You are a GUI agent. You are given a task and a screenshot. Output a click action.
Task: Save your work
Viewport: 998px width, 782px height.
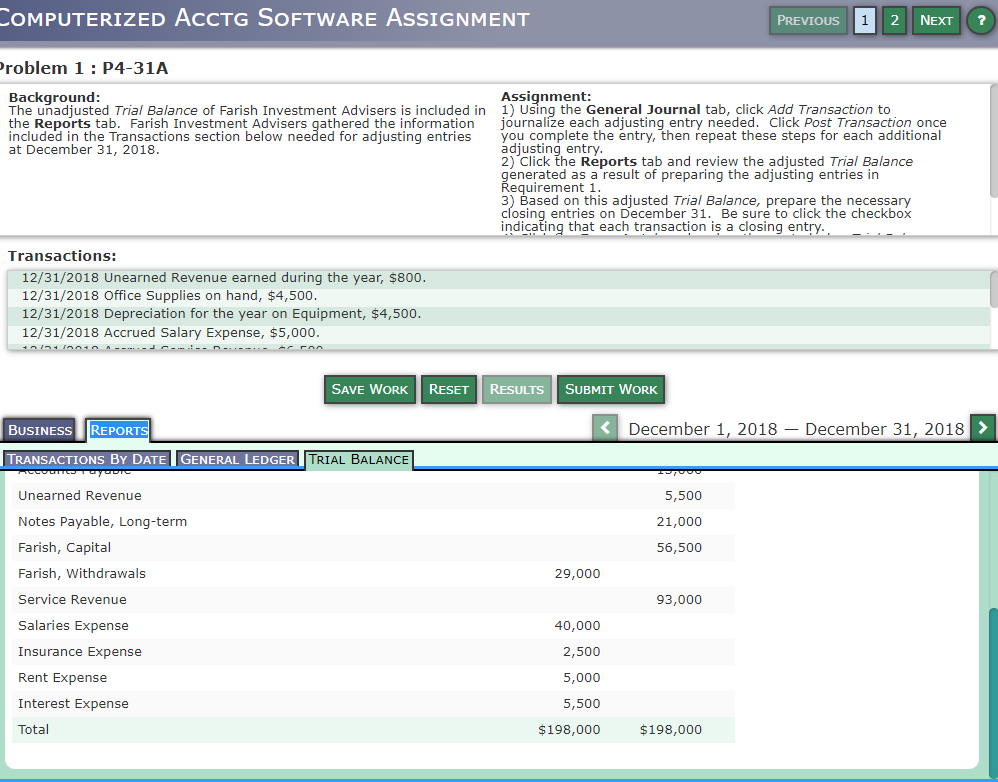coord(369,389)
